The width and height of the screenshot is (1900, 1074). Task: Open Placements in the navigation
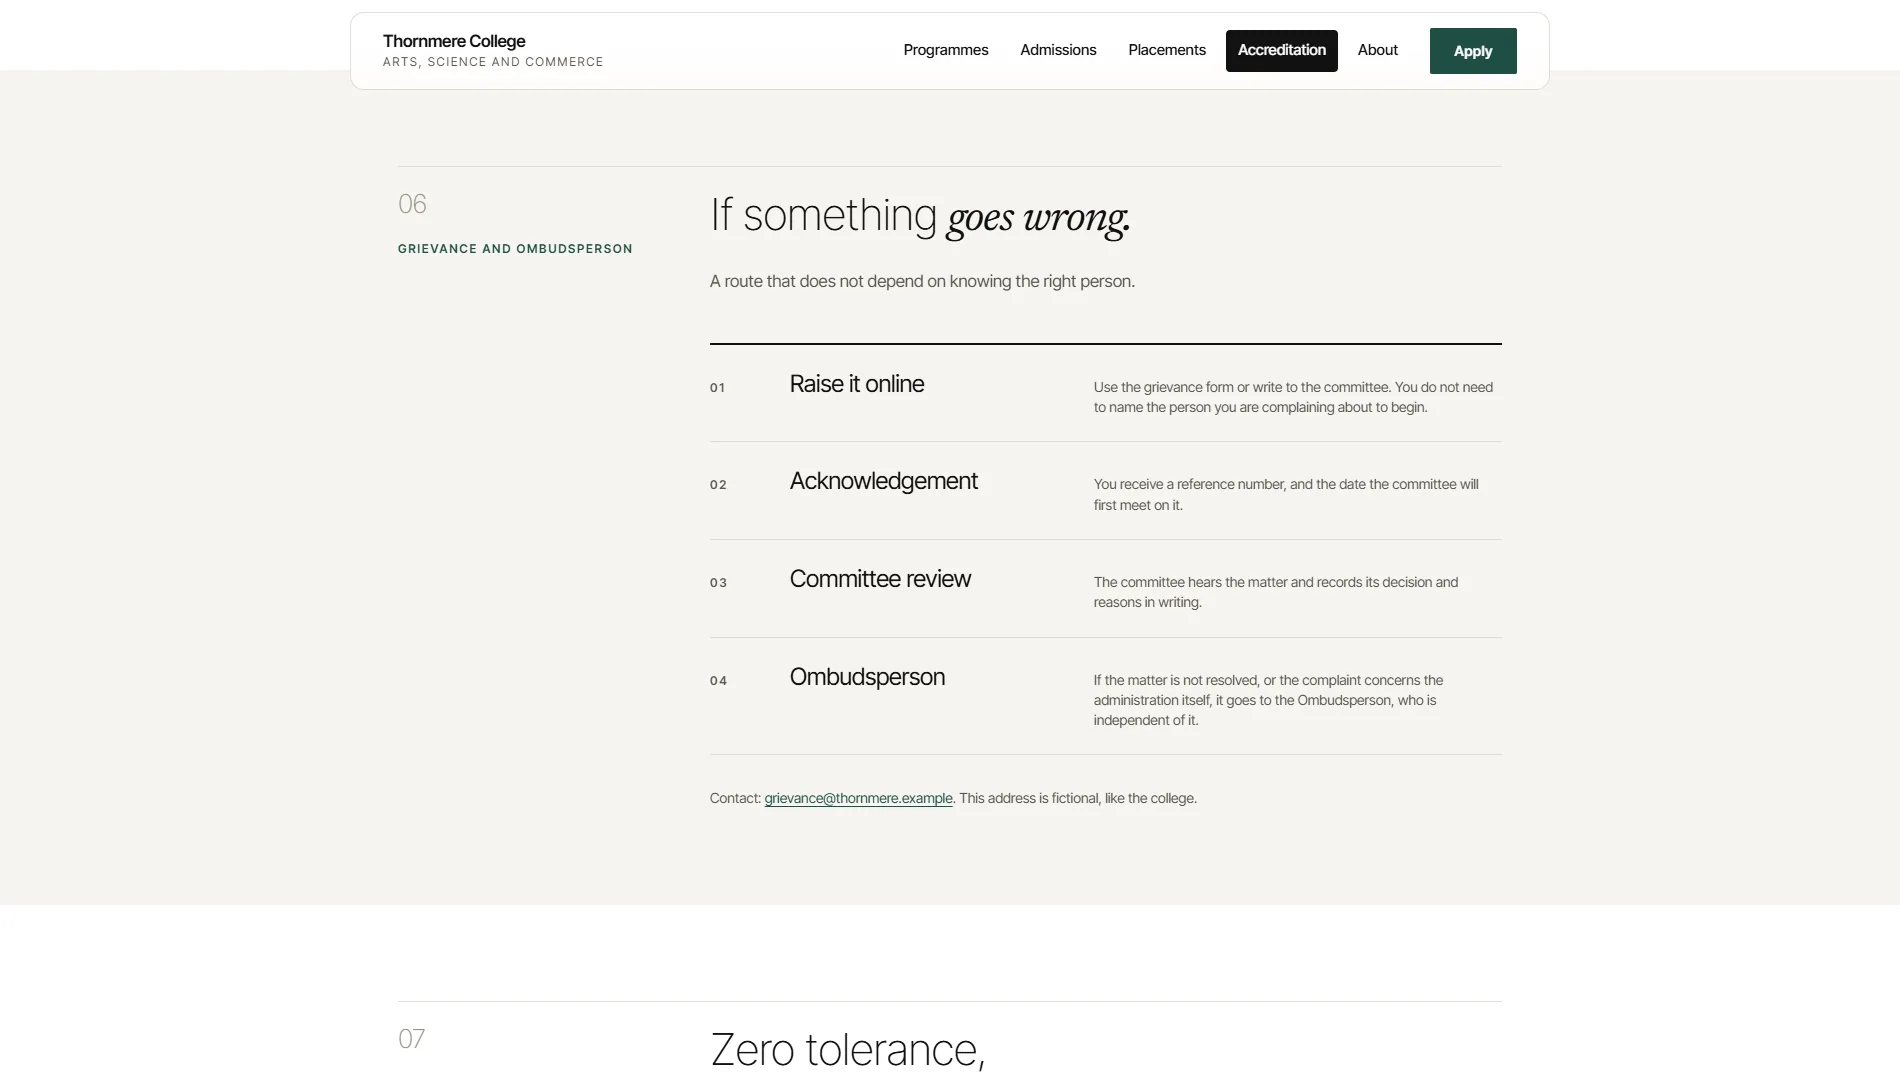[x=1167, y=50]
